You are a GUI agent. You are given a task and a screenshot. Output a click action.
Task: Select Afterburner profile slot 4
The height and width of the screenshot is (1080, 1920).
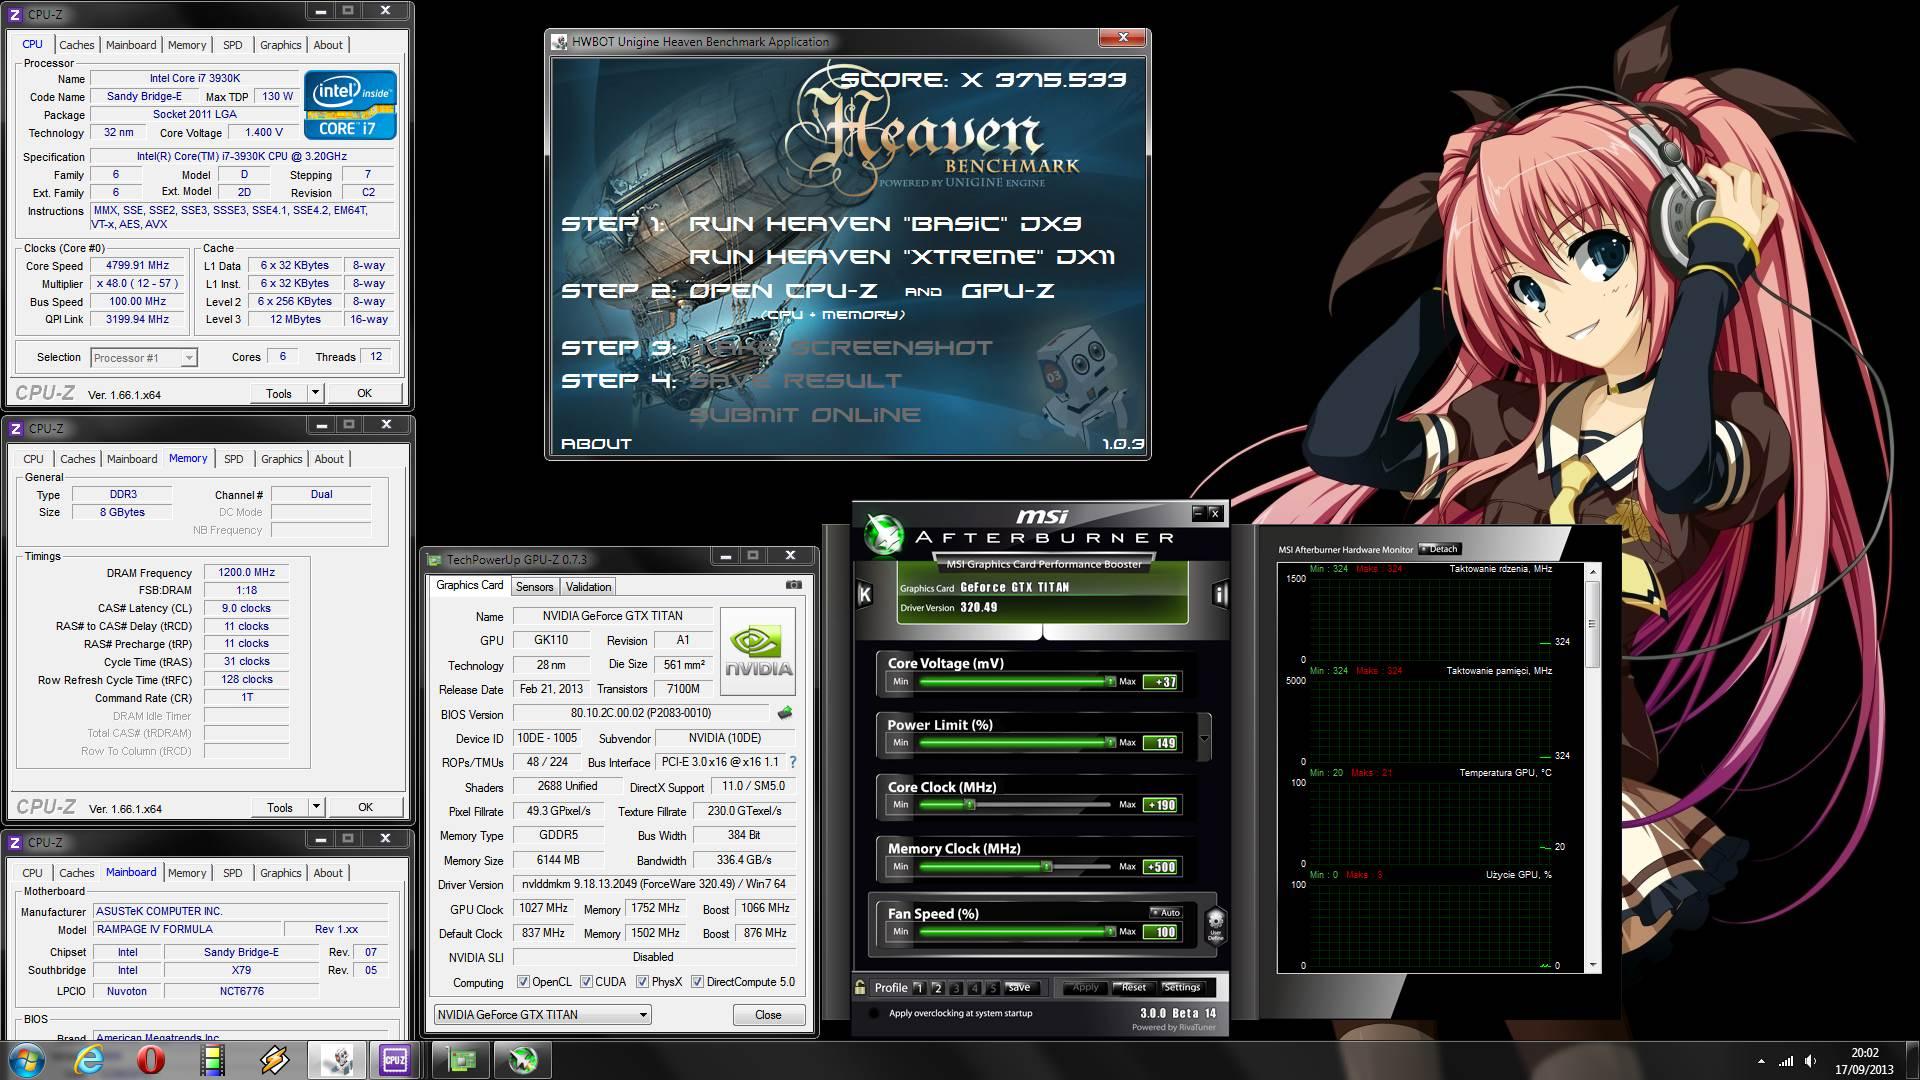pyautogui.click(x=974, y=988)
